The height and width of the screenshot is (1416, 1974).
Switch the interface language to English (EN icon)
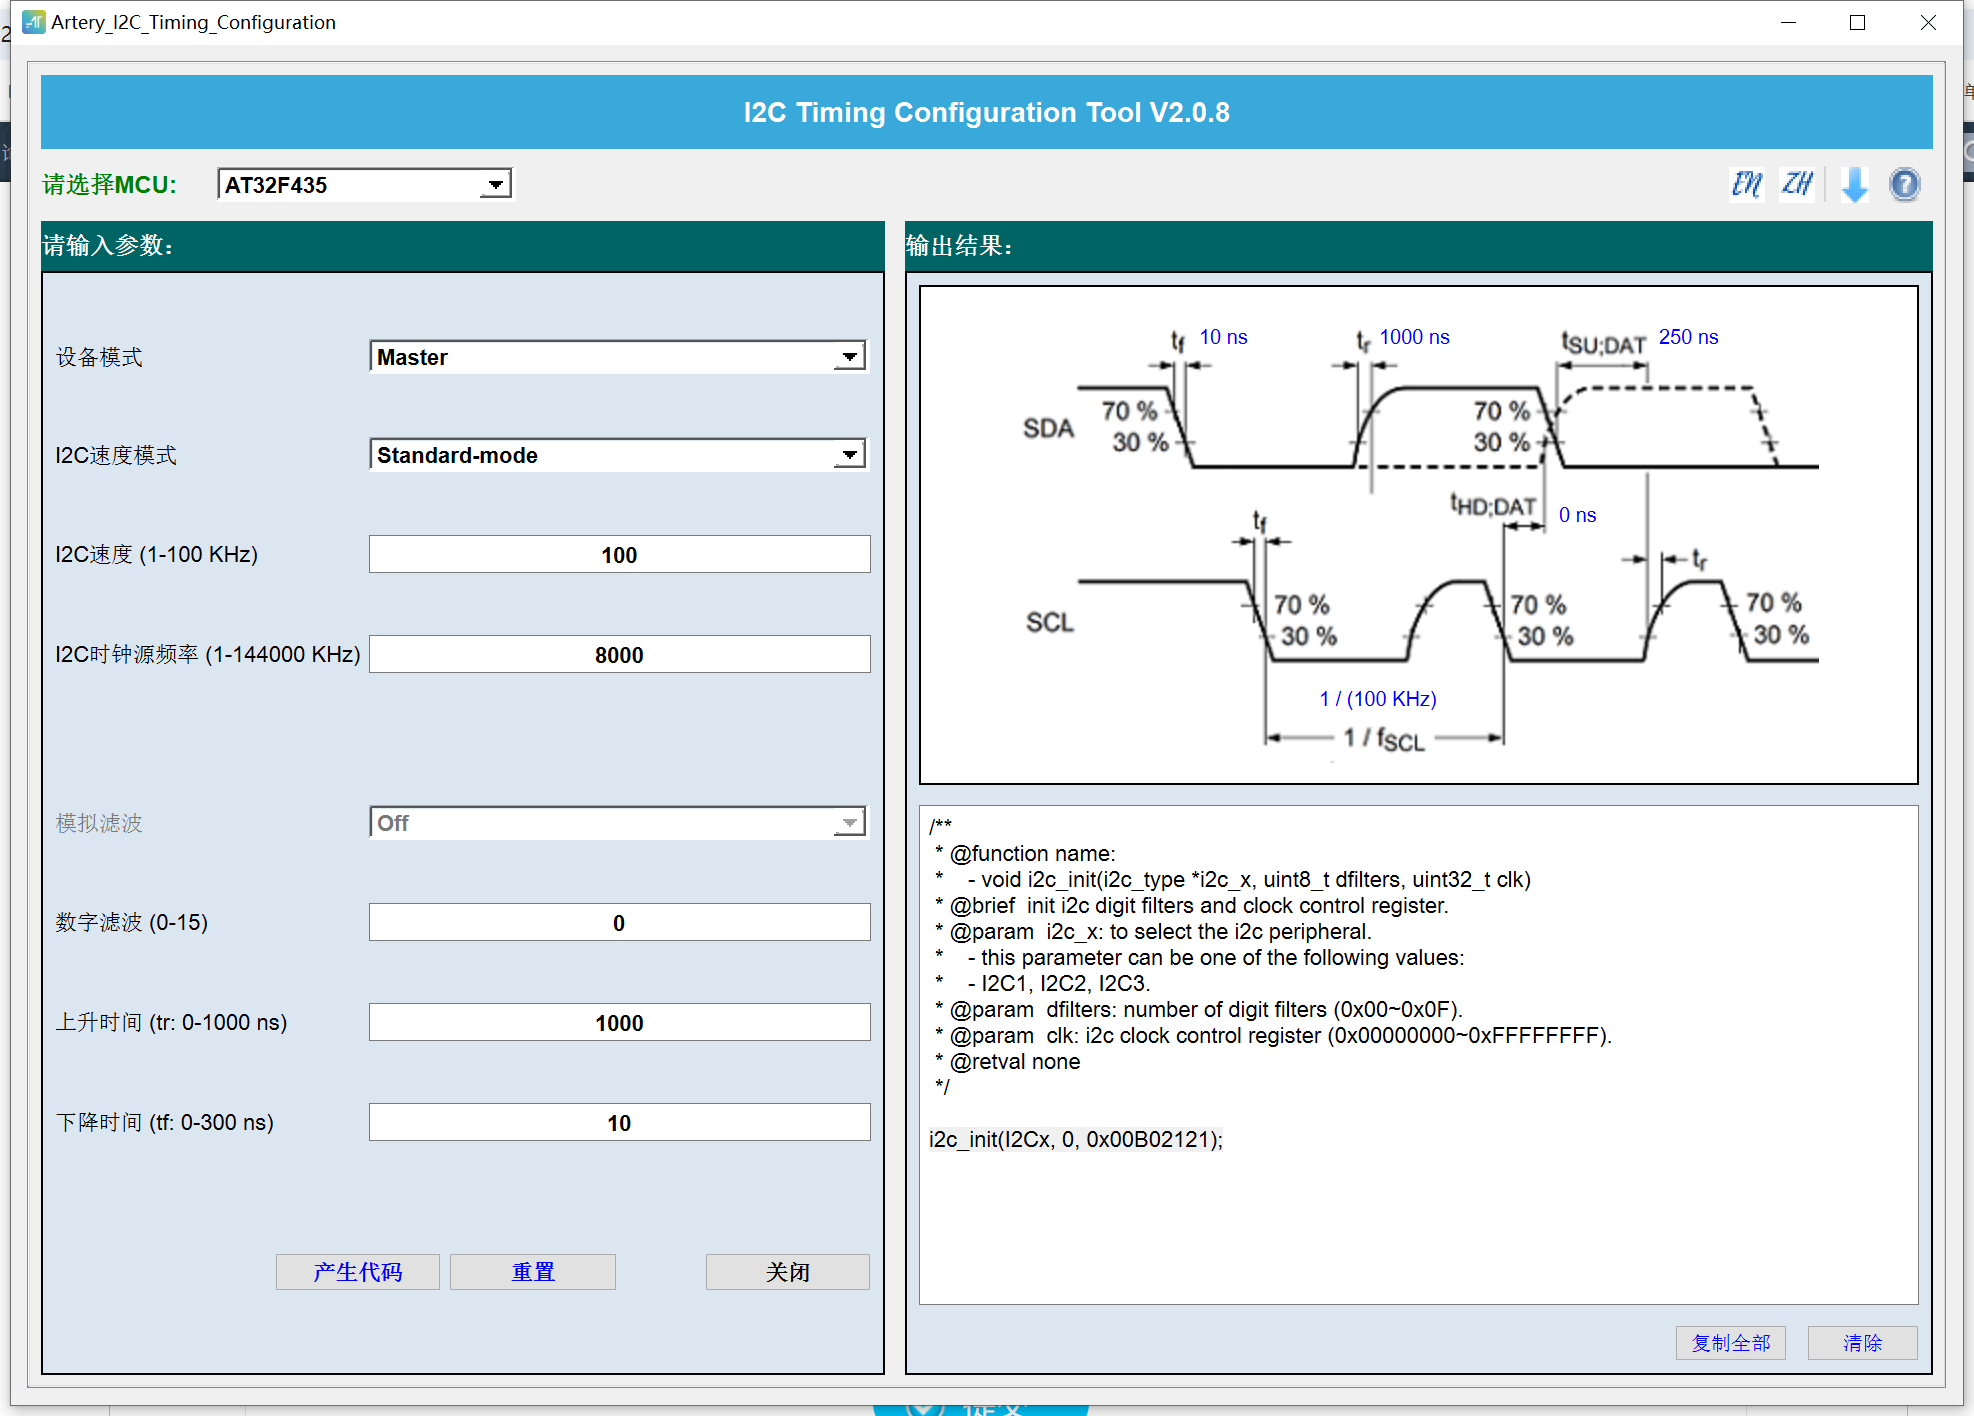[x=1747, y=185]
